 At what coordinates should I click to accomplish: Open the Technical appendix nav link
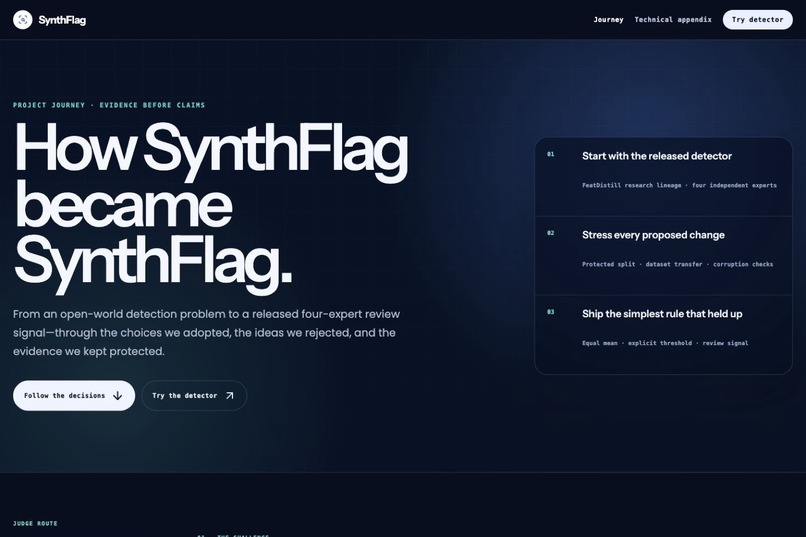[x=673, y=20]
